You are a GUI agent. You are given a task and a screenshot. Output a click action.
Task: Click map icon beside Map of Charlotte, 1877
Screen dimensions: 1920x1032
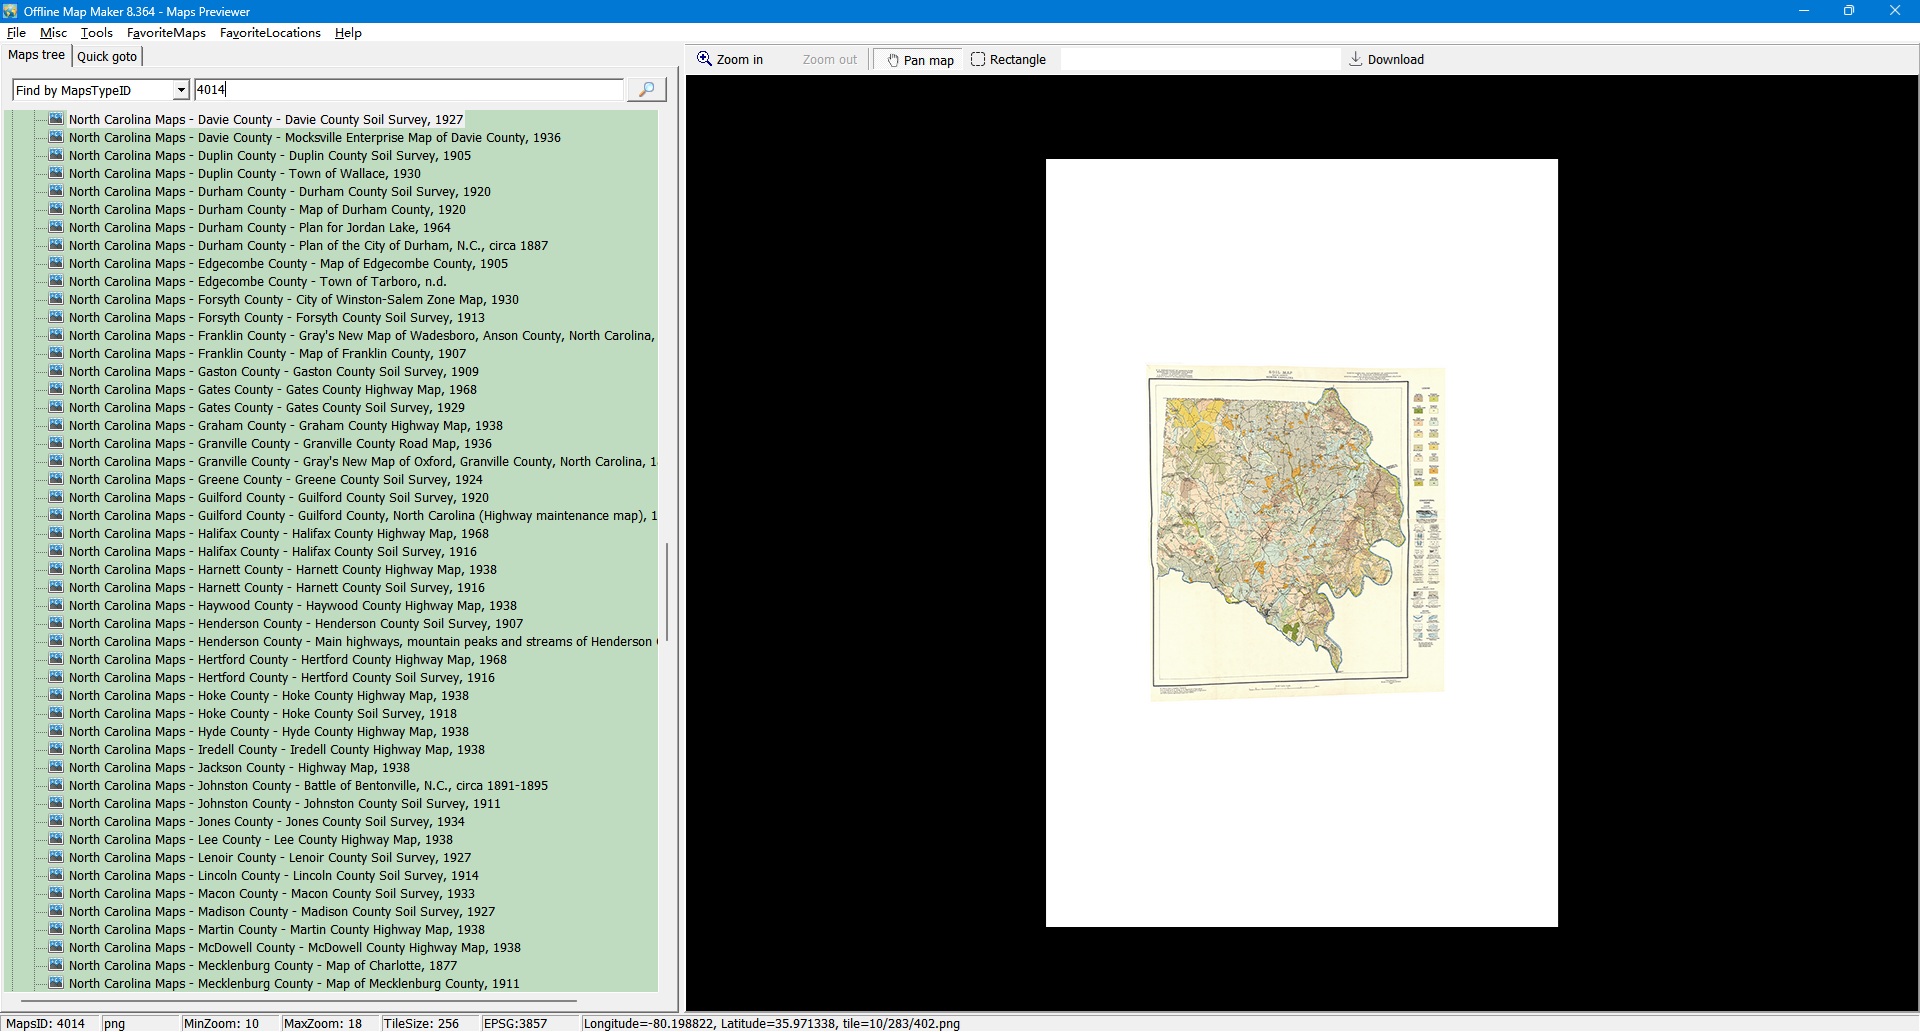(x=56, y=965)
